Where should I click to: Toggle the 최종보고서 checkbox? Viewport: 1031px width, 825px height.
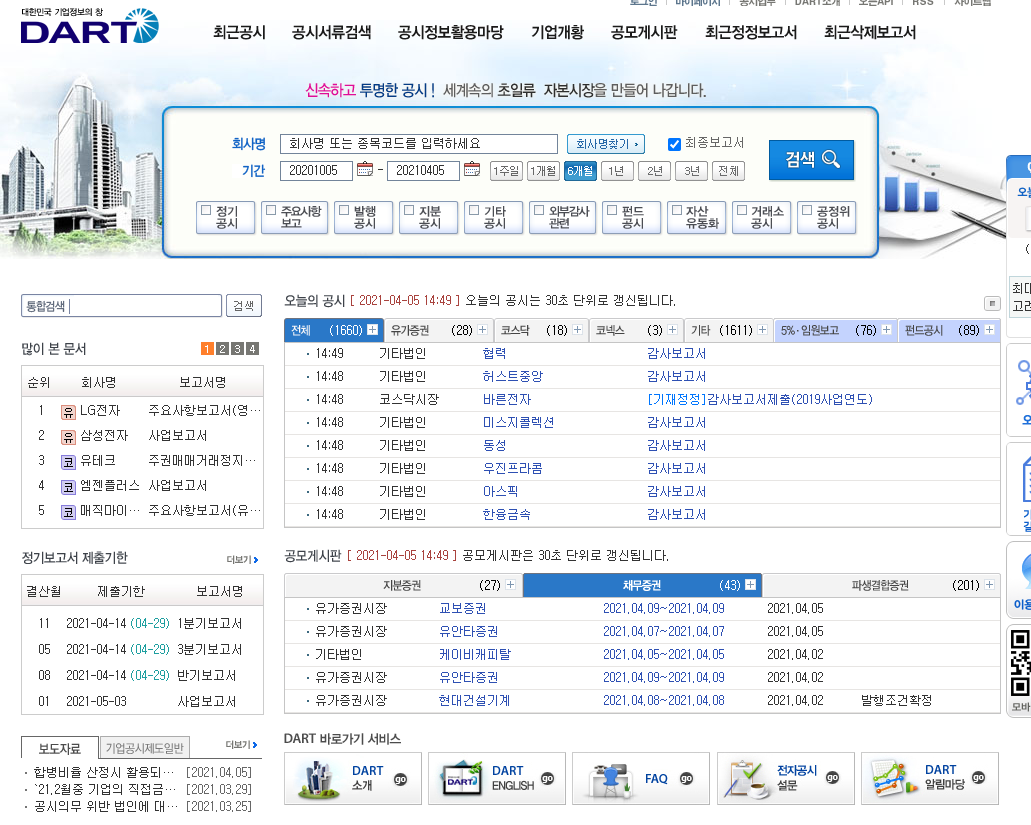(x=674, y=144)
